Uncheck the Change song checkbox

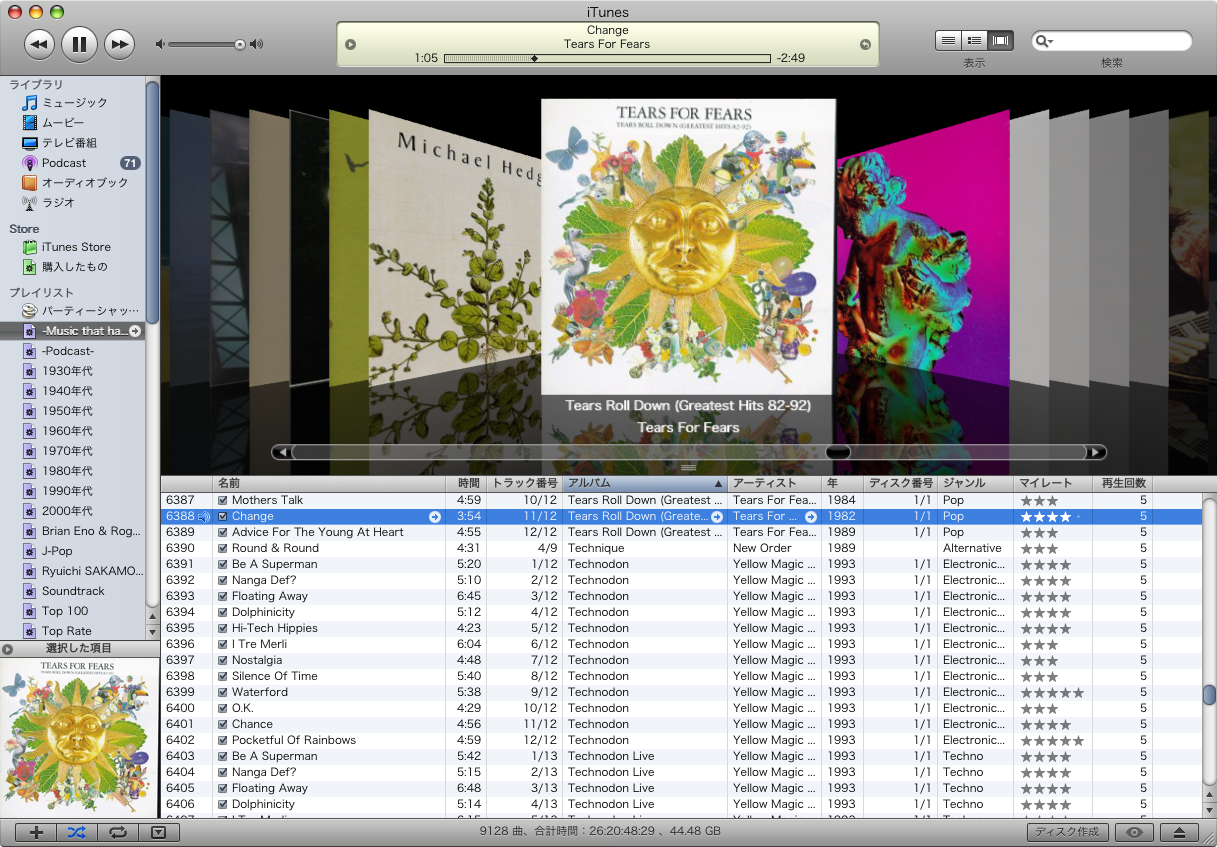point(223,516)
